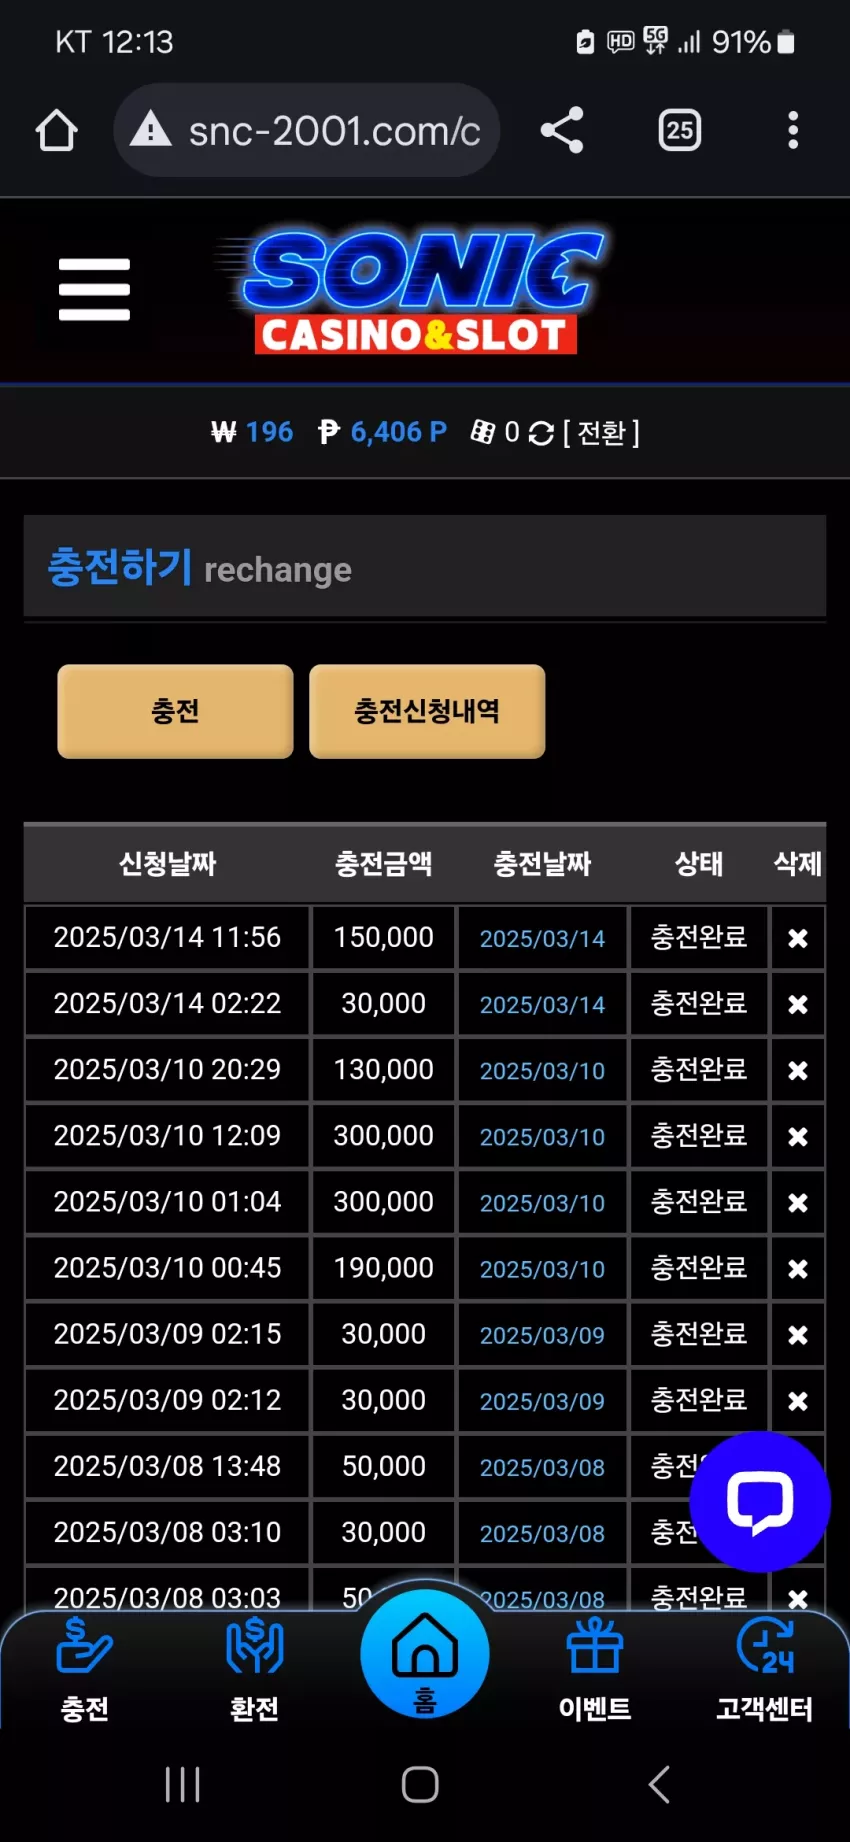Switch to the 충전신청내역 tab
Viewport: 850px width, 1842px height.
pyautogui.click(x=427, y=711)
